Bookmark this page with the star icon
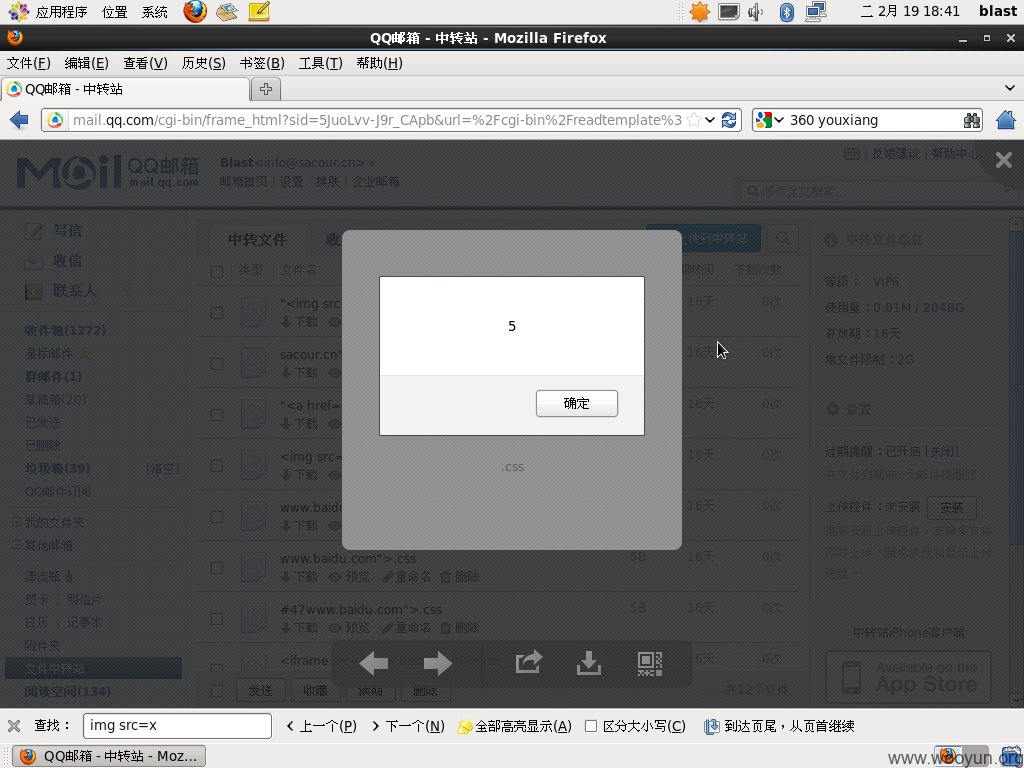Viewport: 1024px width, 768px height. 694,120
